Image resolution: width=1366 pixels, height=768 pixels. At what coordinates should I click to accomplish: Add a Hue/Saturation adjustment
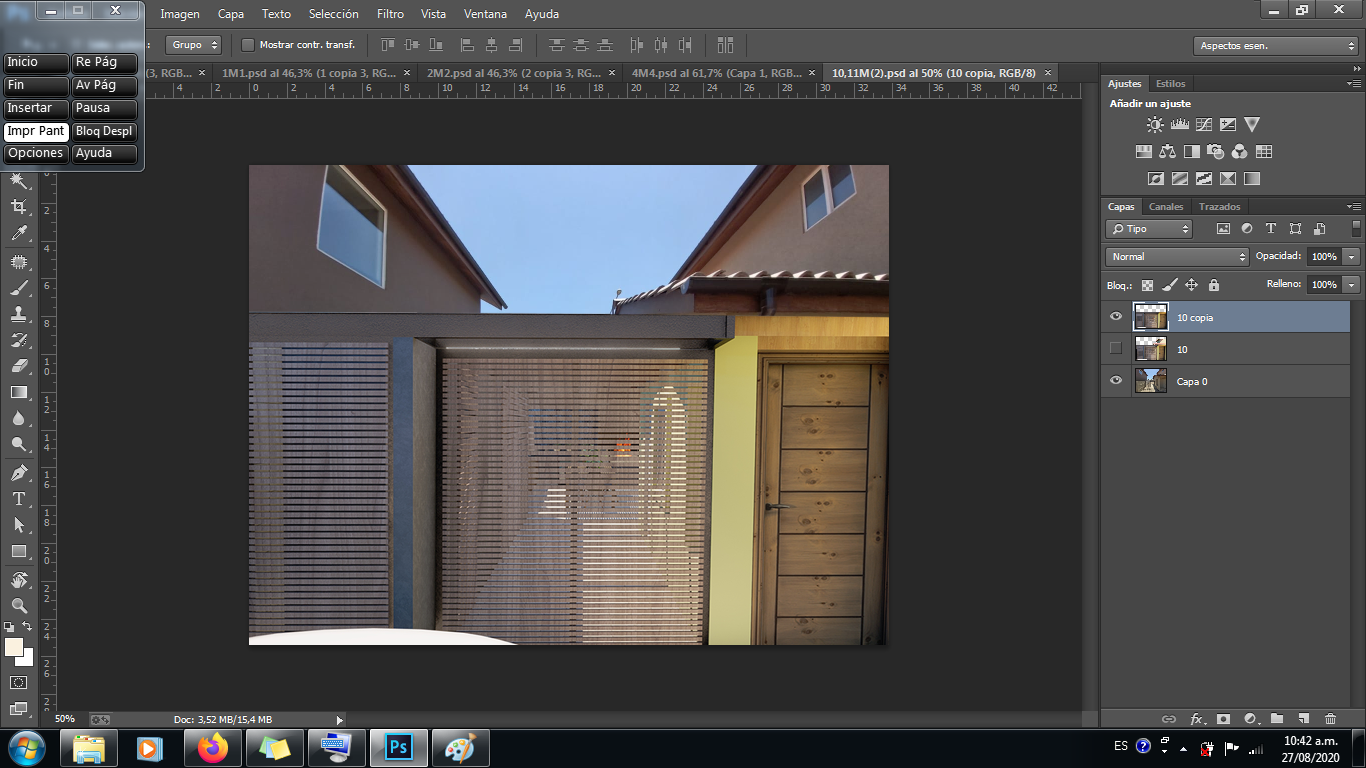pyautogui.click(x=1144, y=152)
